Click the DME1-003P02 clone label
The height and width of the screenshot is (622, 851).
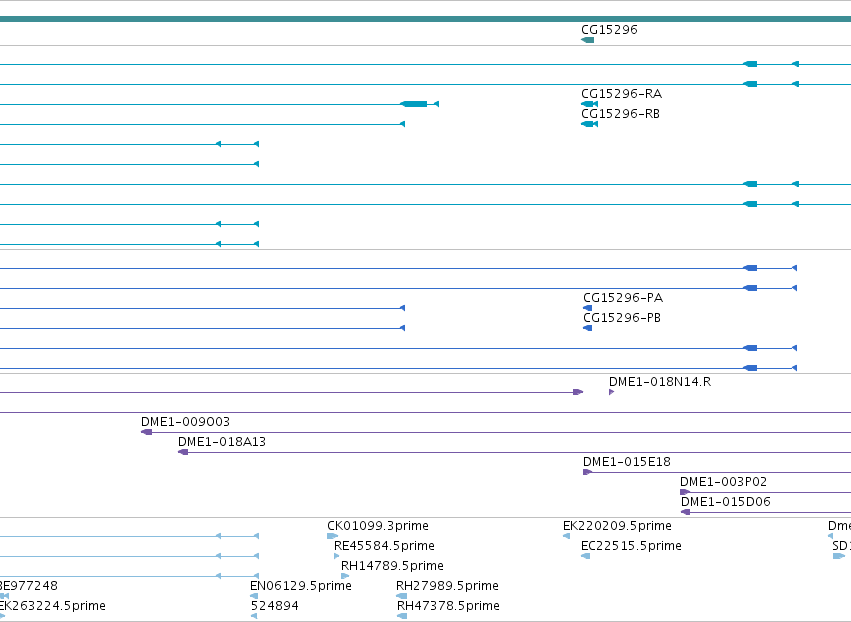(723, 482)
